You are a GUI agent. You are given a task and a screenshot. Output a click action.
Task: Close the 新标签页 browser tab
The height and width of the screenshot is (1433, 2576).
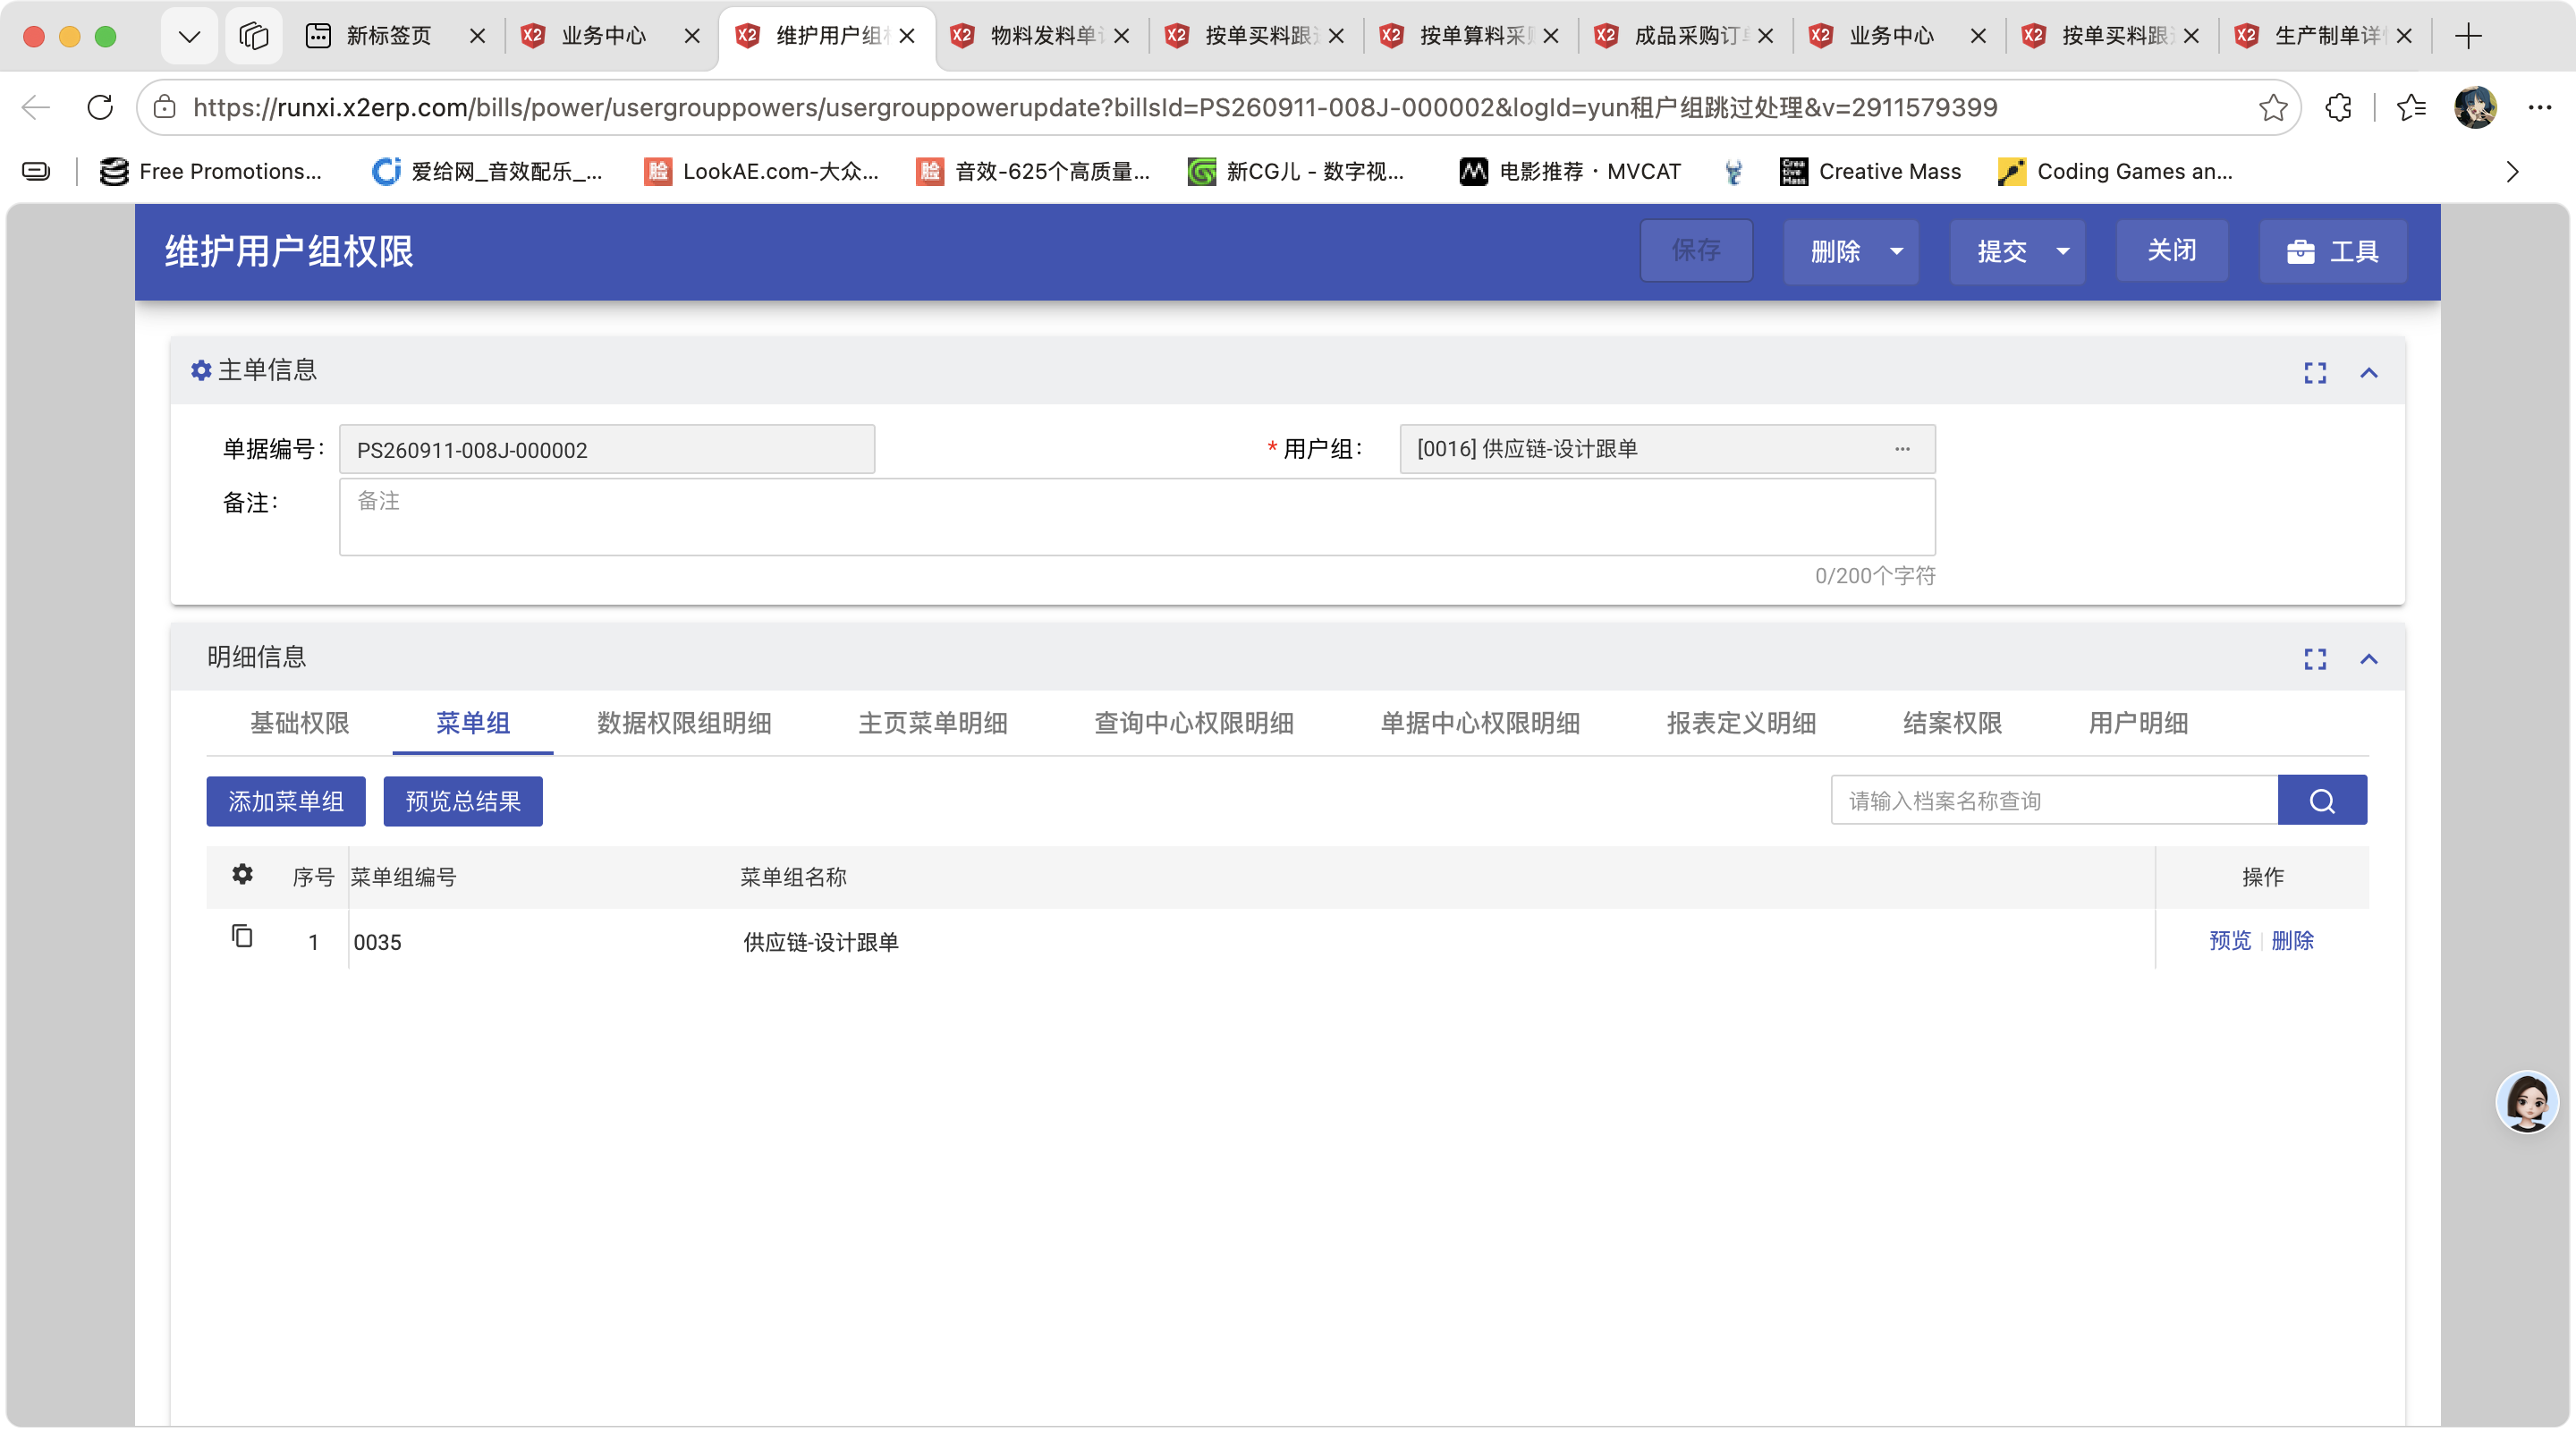click(x=477, y=36)
